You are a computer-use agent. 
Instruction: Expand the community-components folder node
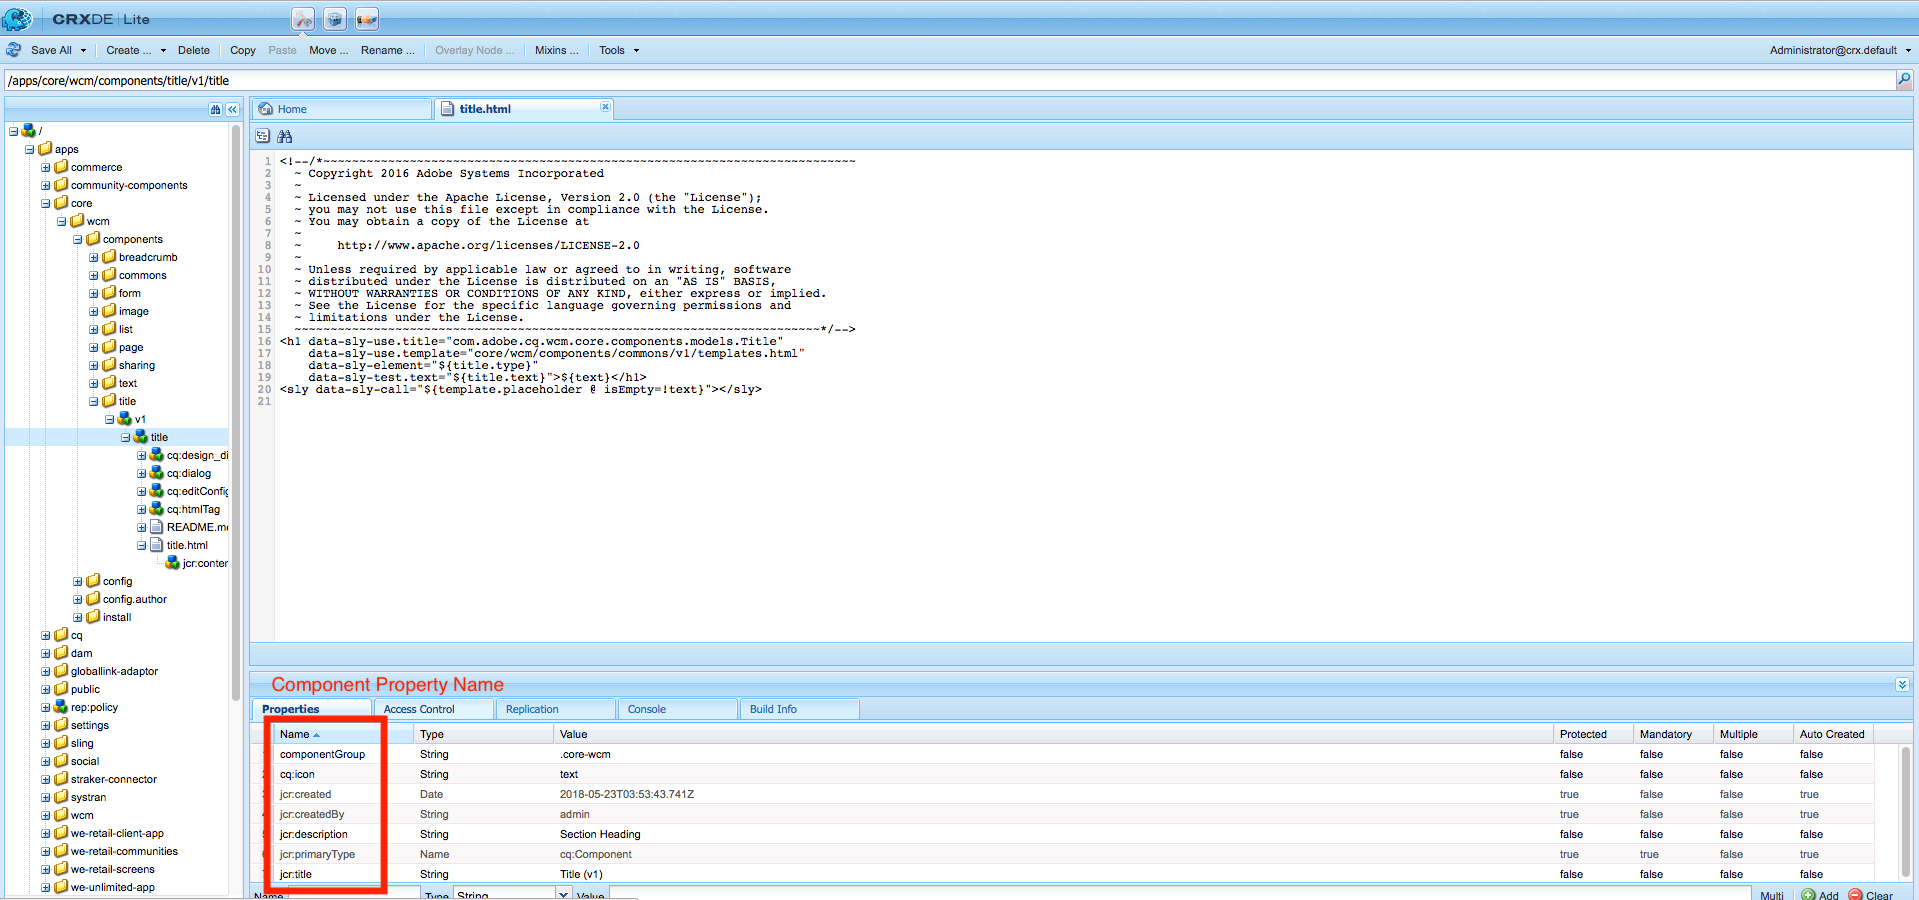(x=46, y=185)
